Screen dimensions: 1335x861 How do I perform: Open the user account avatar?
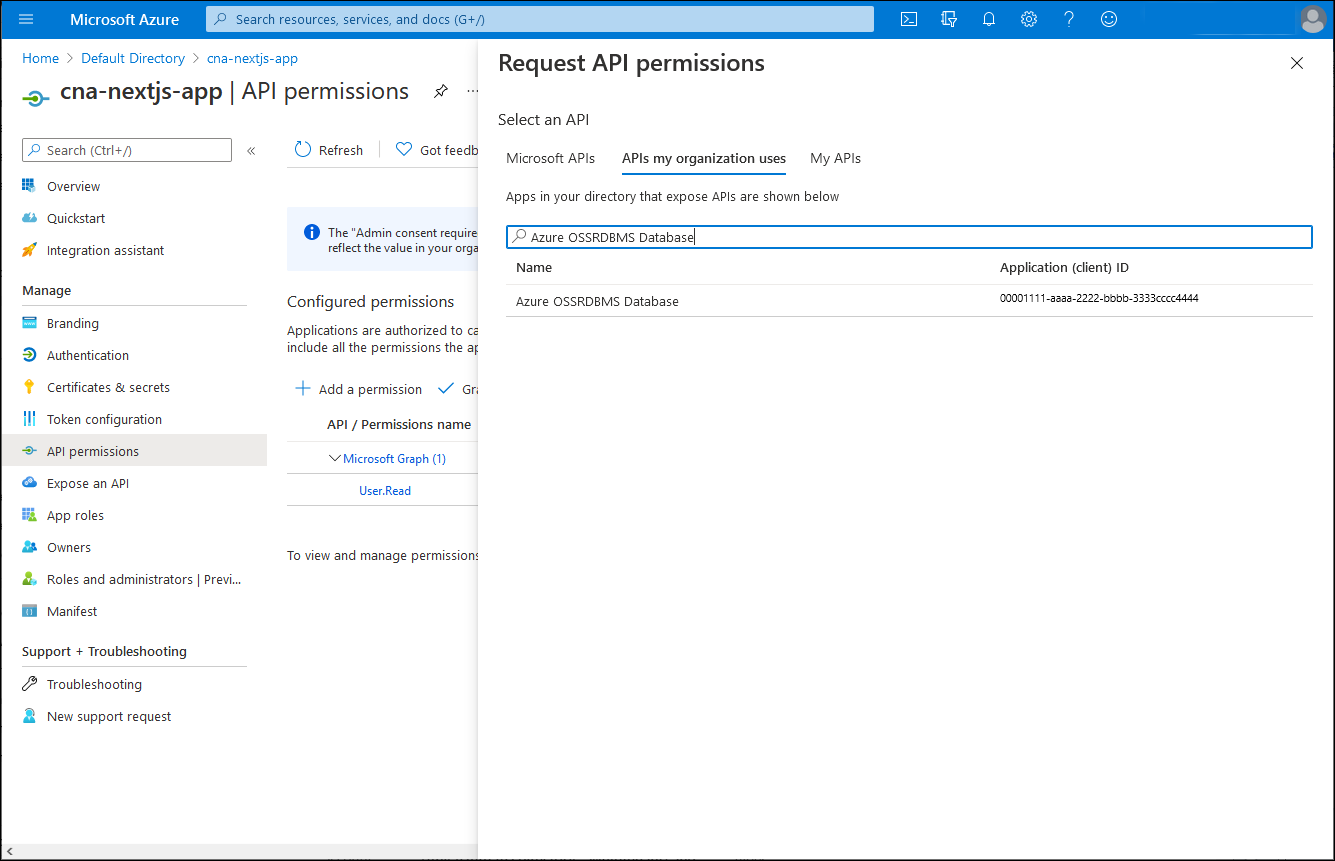(x=1313, y=19)
